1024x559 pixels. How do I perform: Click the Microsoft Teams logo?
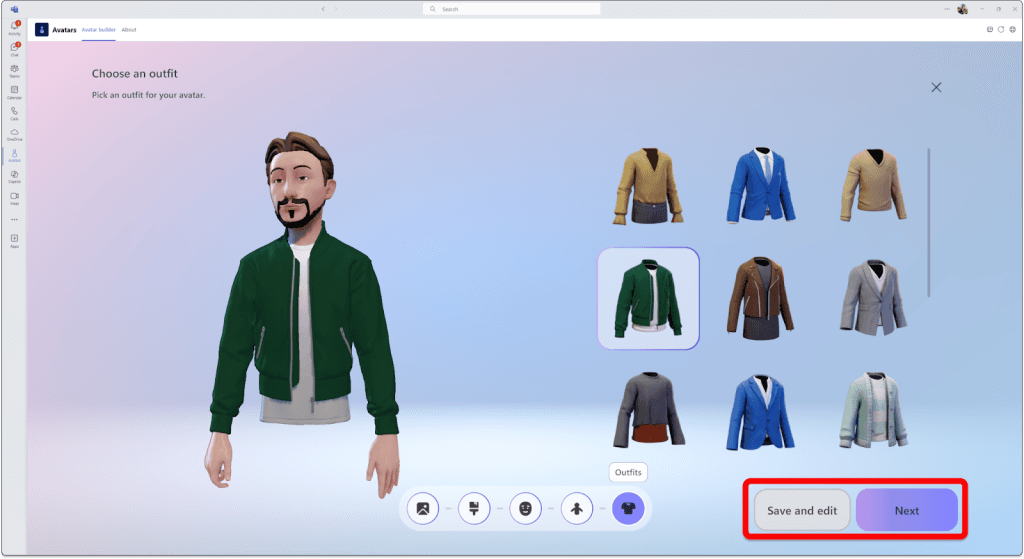(x=14, y=9)
